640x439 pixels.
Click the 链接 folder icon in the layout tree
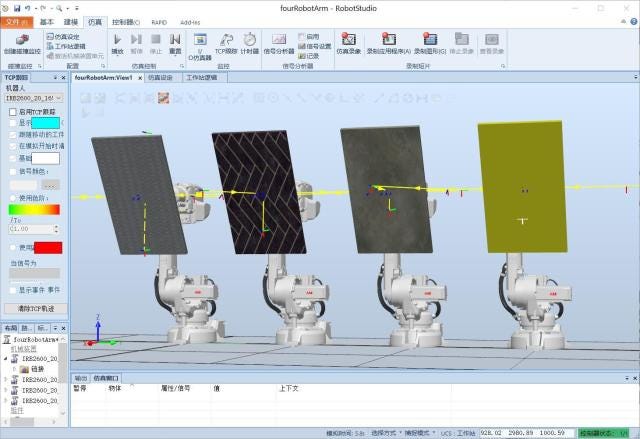pos(24,369)
